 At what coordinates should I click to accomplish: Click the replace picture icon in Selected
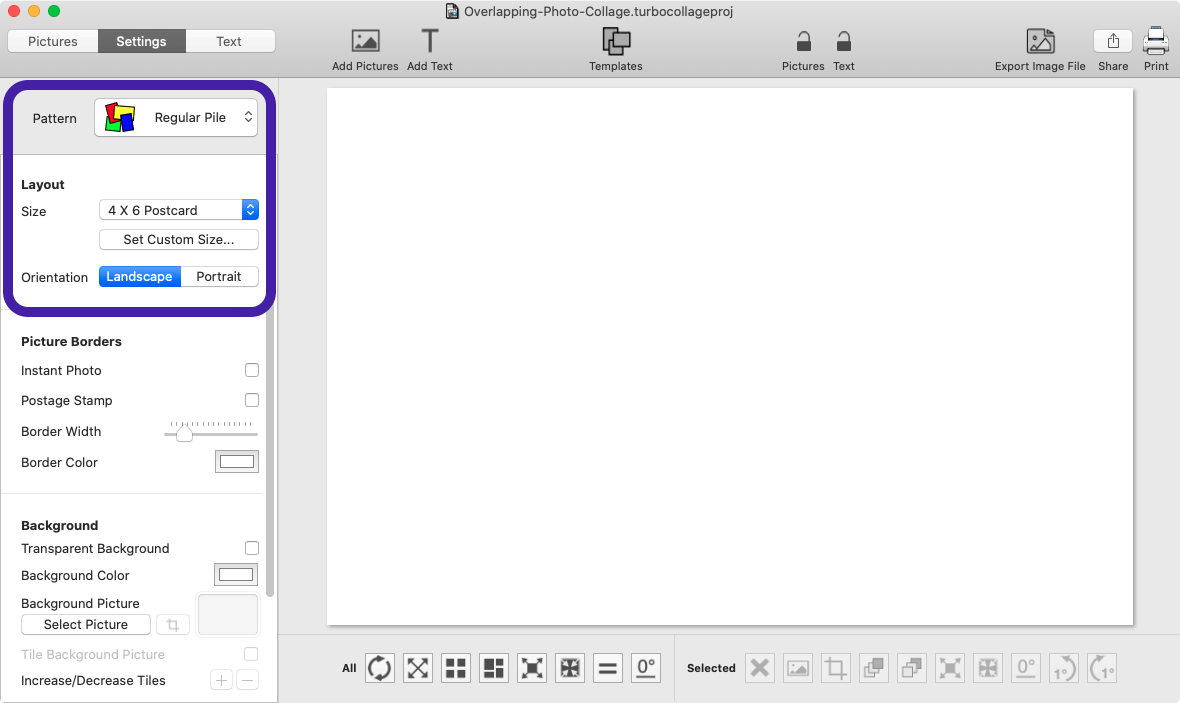[798, 668]
